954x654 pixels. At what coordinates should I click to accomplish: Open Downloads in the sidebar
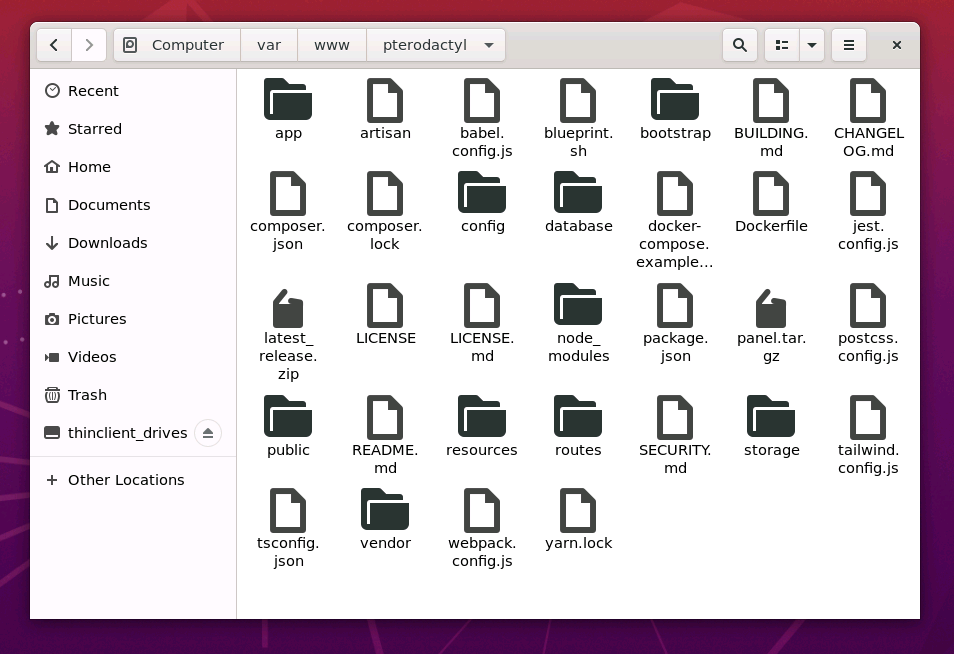pyautogui.click(x=133, y=243)
